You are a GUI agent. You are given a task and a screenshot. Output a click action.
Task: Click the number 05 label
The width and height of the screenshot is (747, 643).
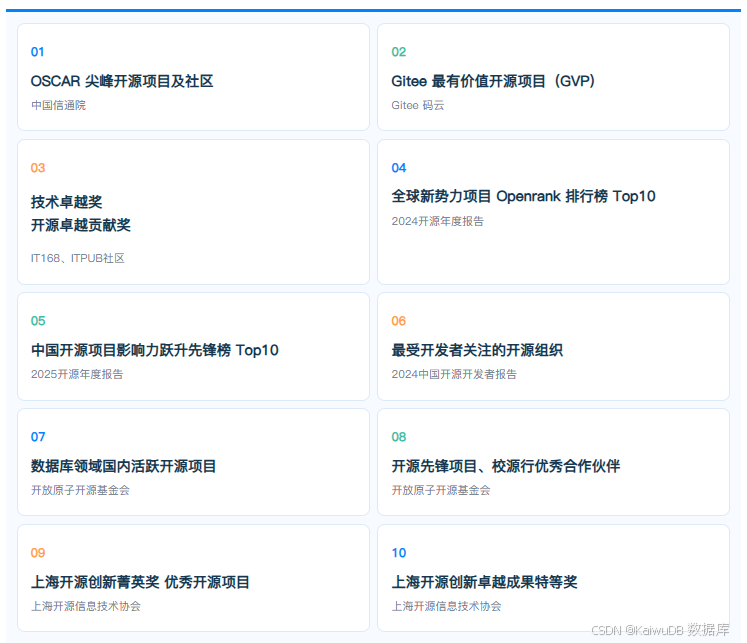(x=38, y=321)
